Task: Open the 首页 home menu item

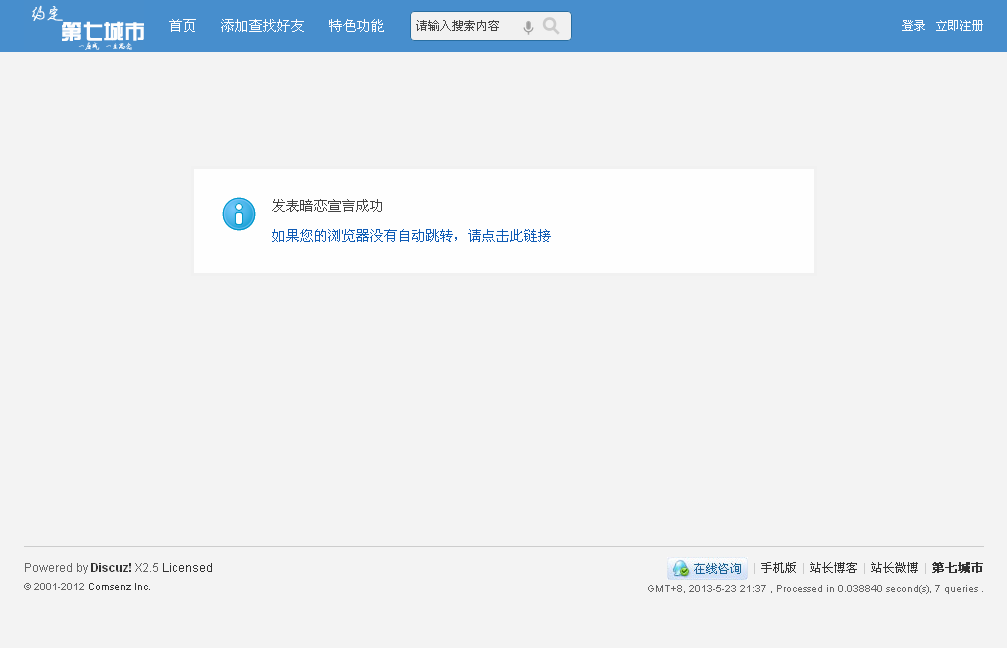Action: point(182,26)
